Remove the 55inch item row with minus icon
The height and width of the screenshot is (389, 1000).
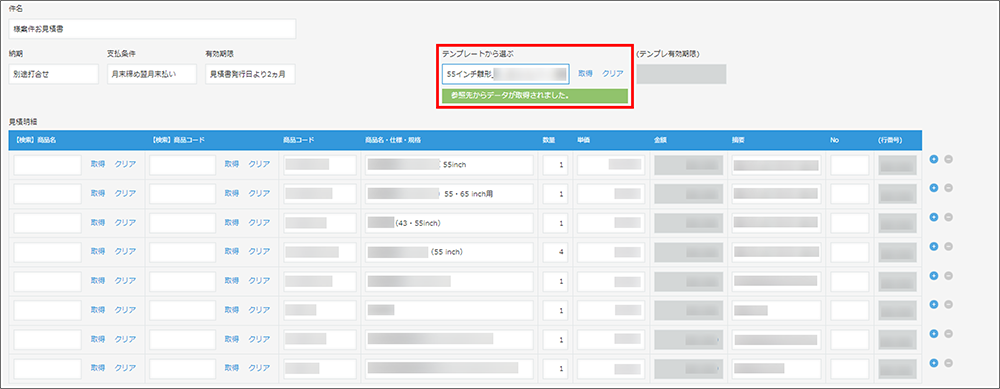(x=948, y=159)
